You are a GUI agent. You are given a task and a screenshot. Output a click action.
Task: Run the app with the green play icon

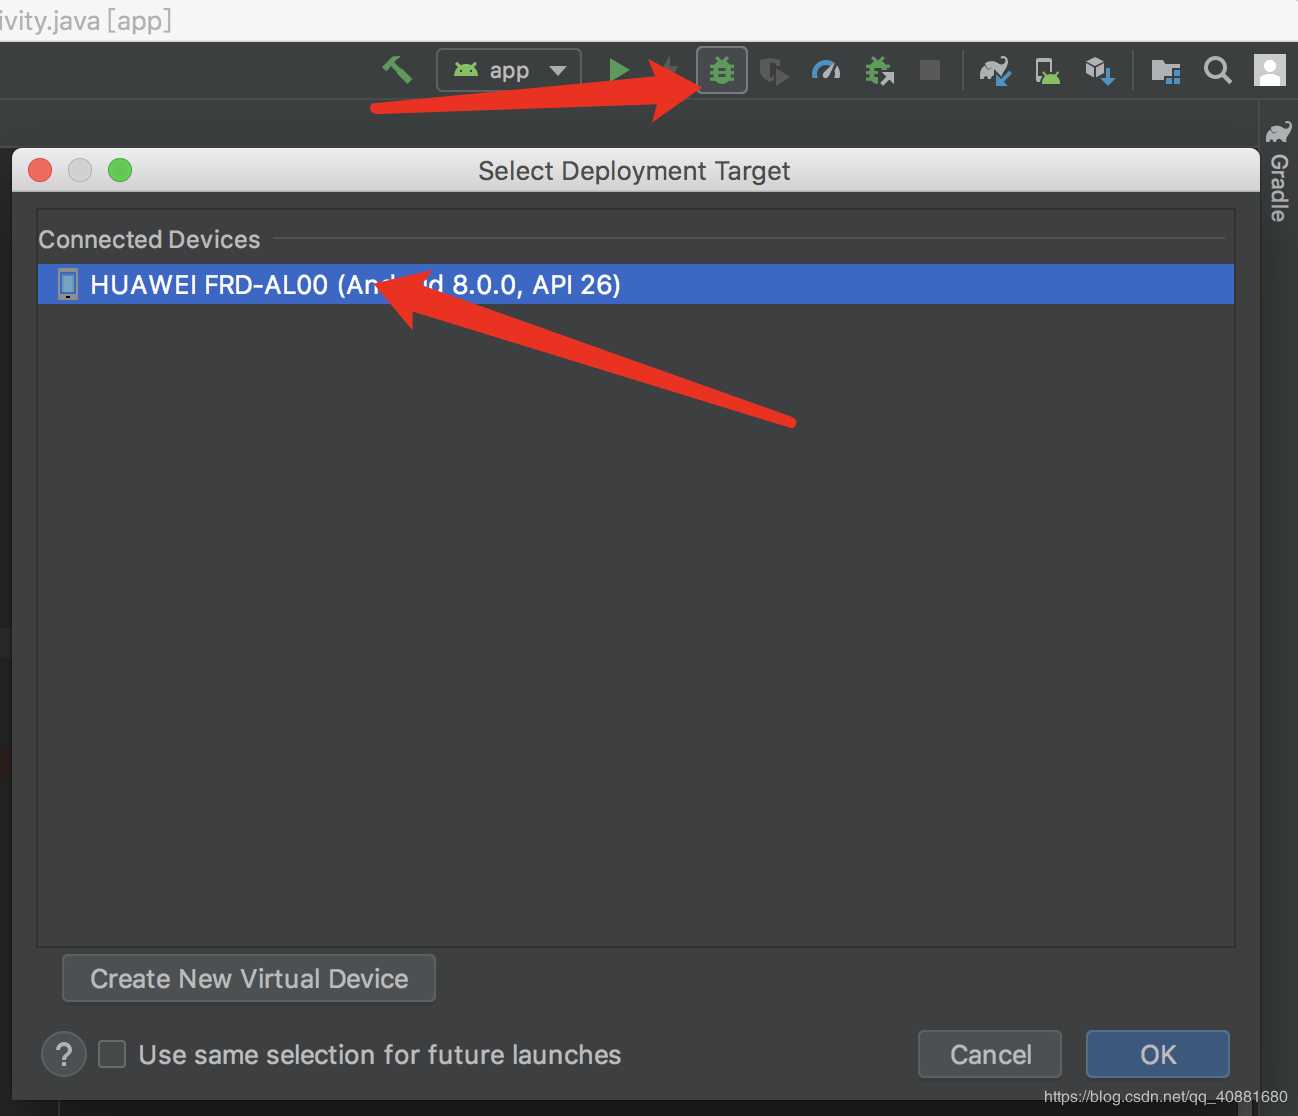(619, 70)
